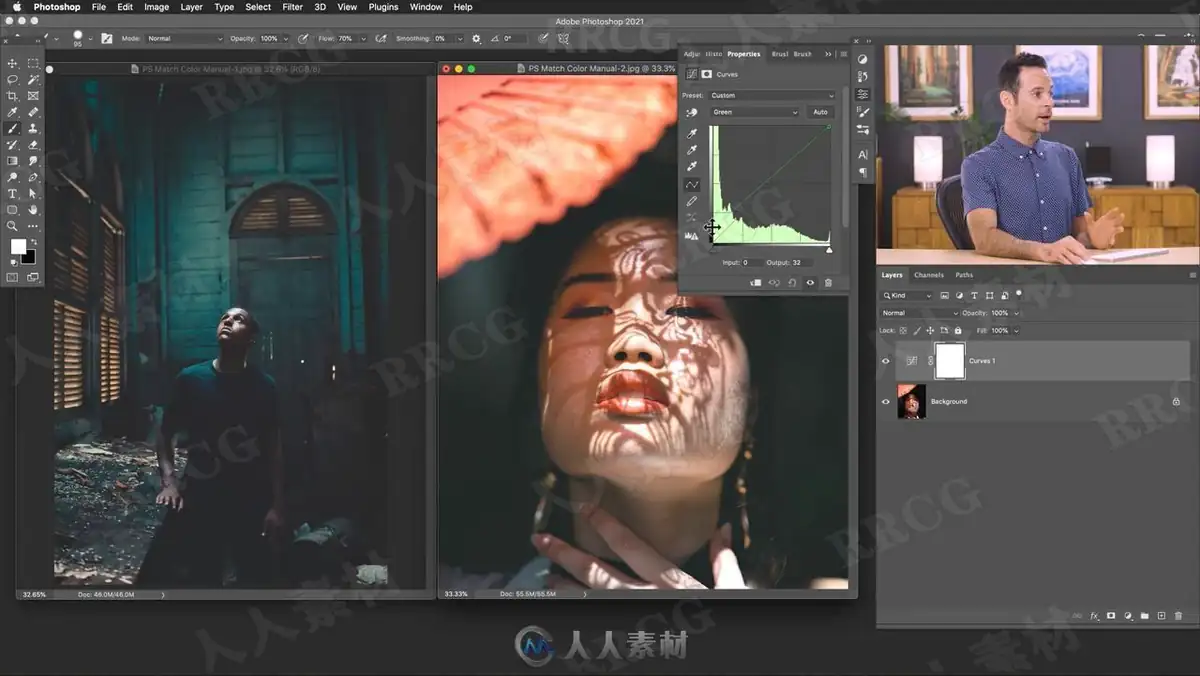Click the foreground color swatch
The image size is (1200, 676).
tap(18, 247)
